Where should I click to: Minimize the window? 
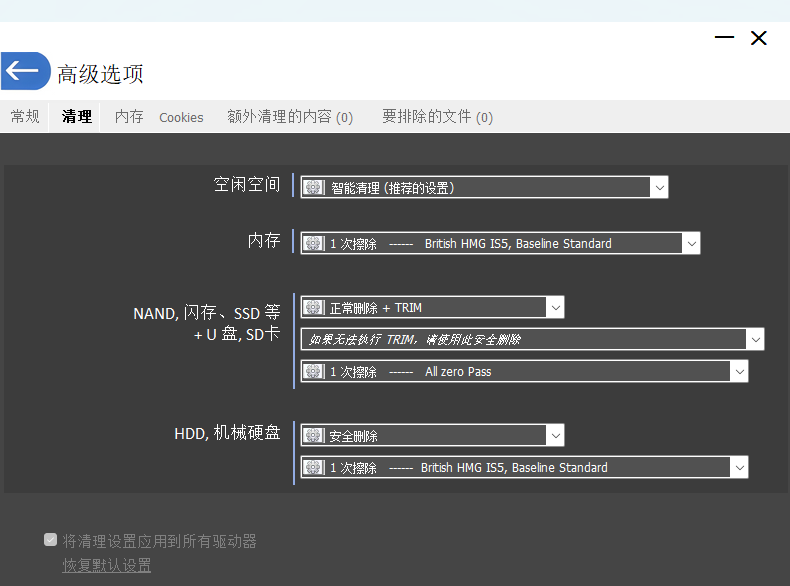[x=725, y=38]
